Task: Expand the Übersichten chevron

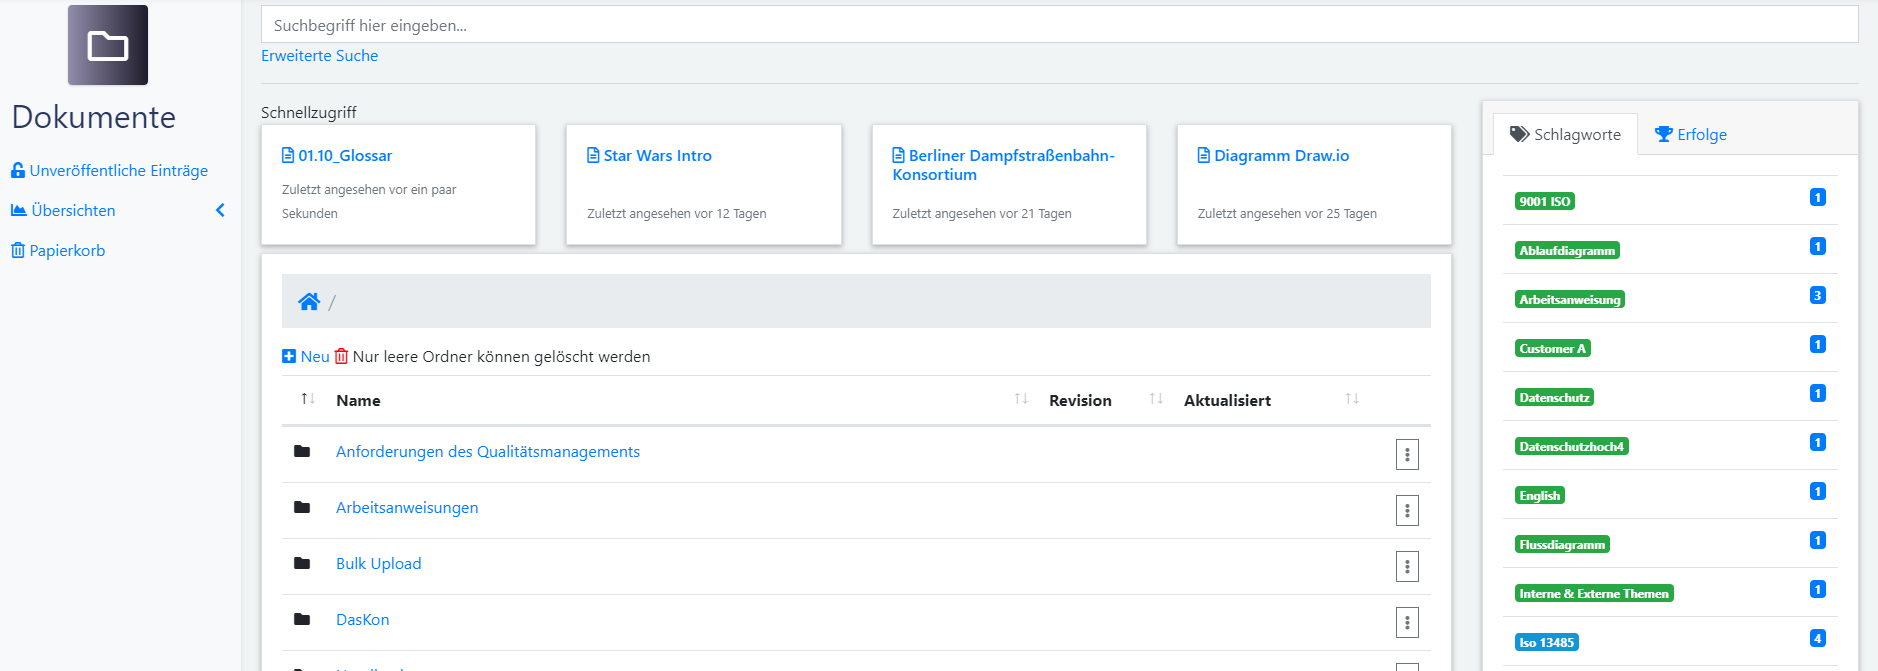Action: point(220,210)
